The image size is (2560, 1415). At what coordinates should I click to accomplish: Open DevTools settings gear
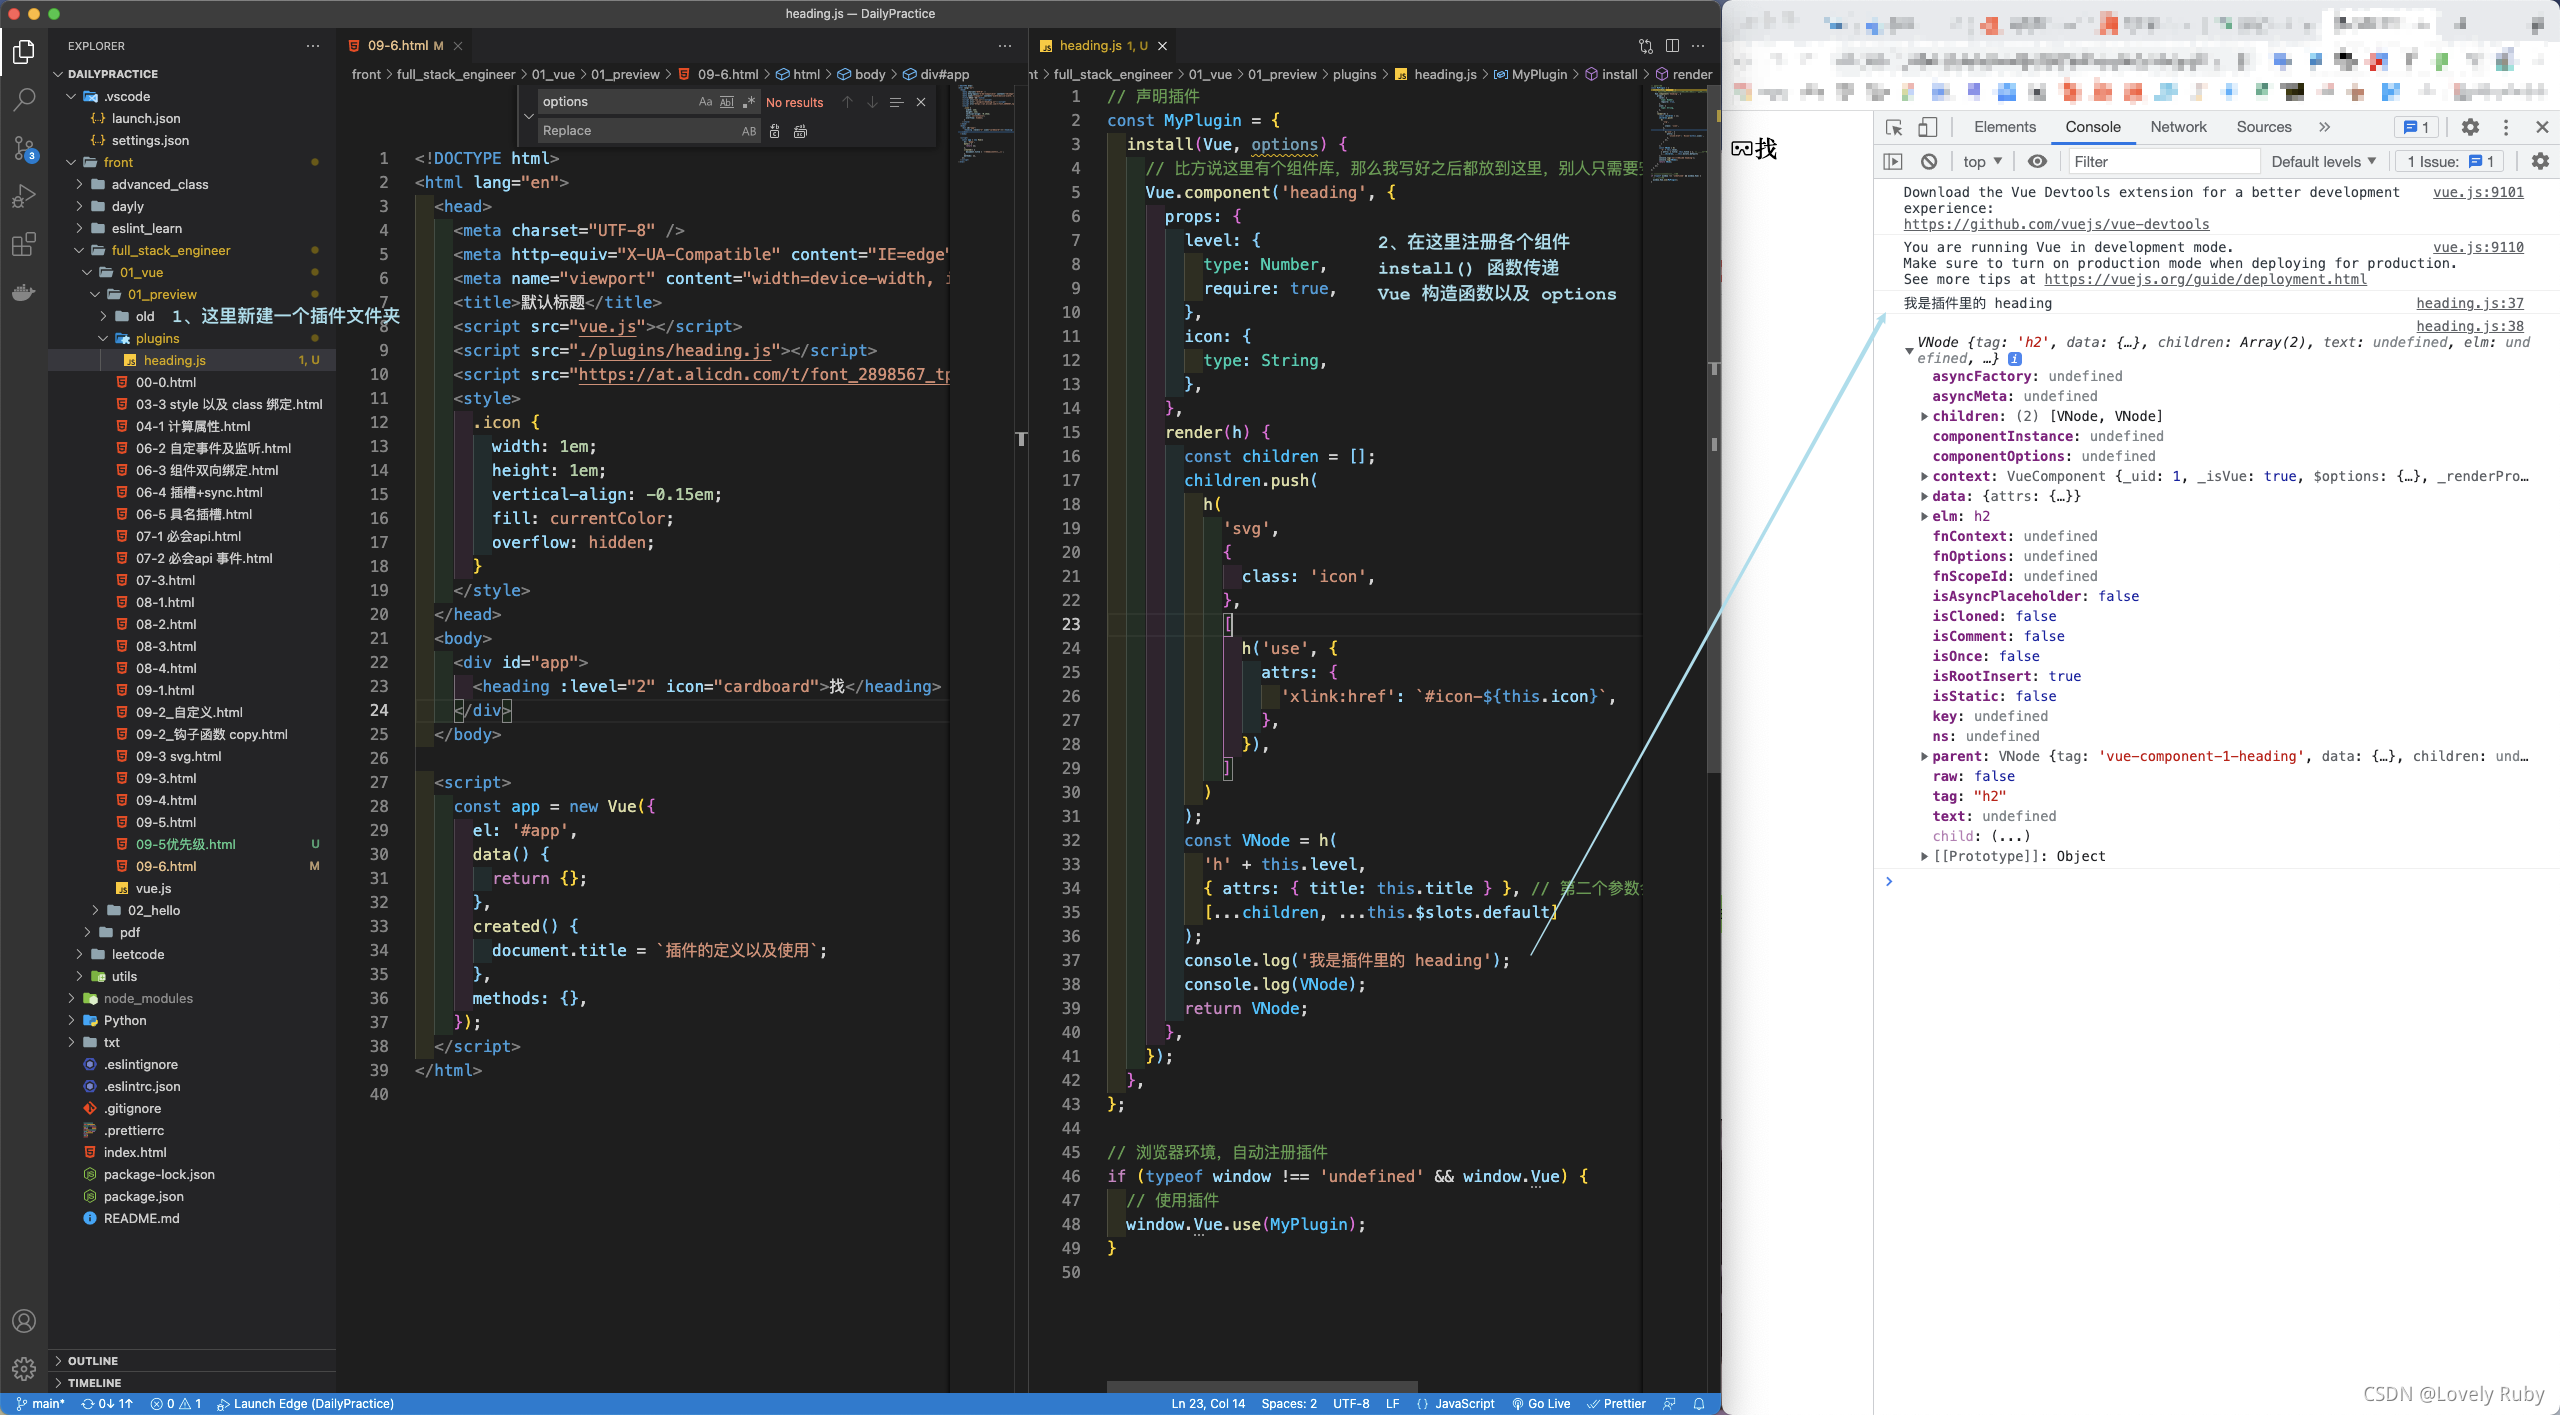2470,127
